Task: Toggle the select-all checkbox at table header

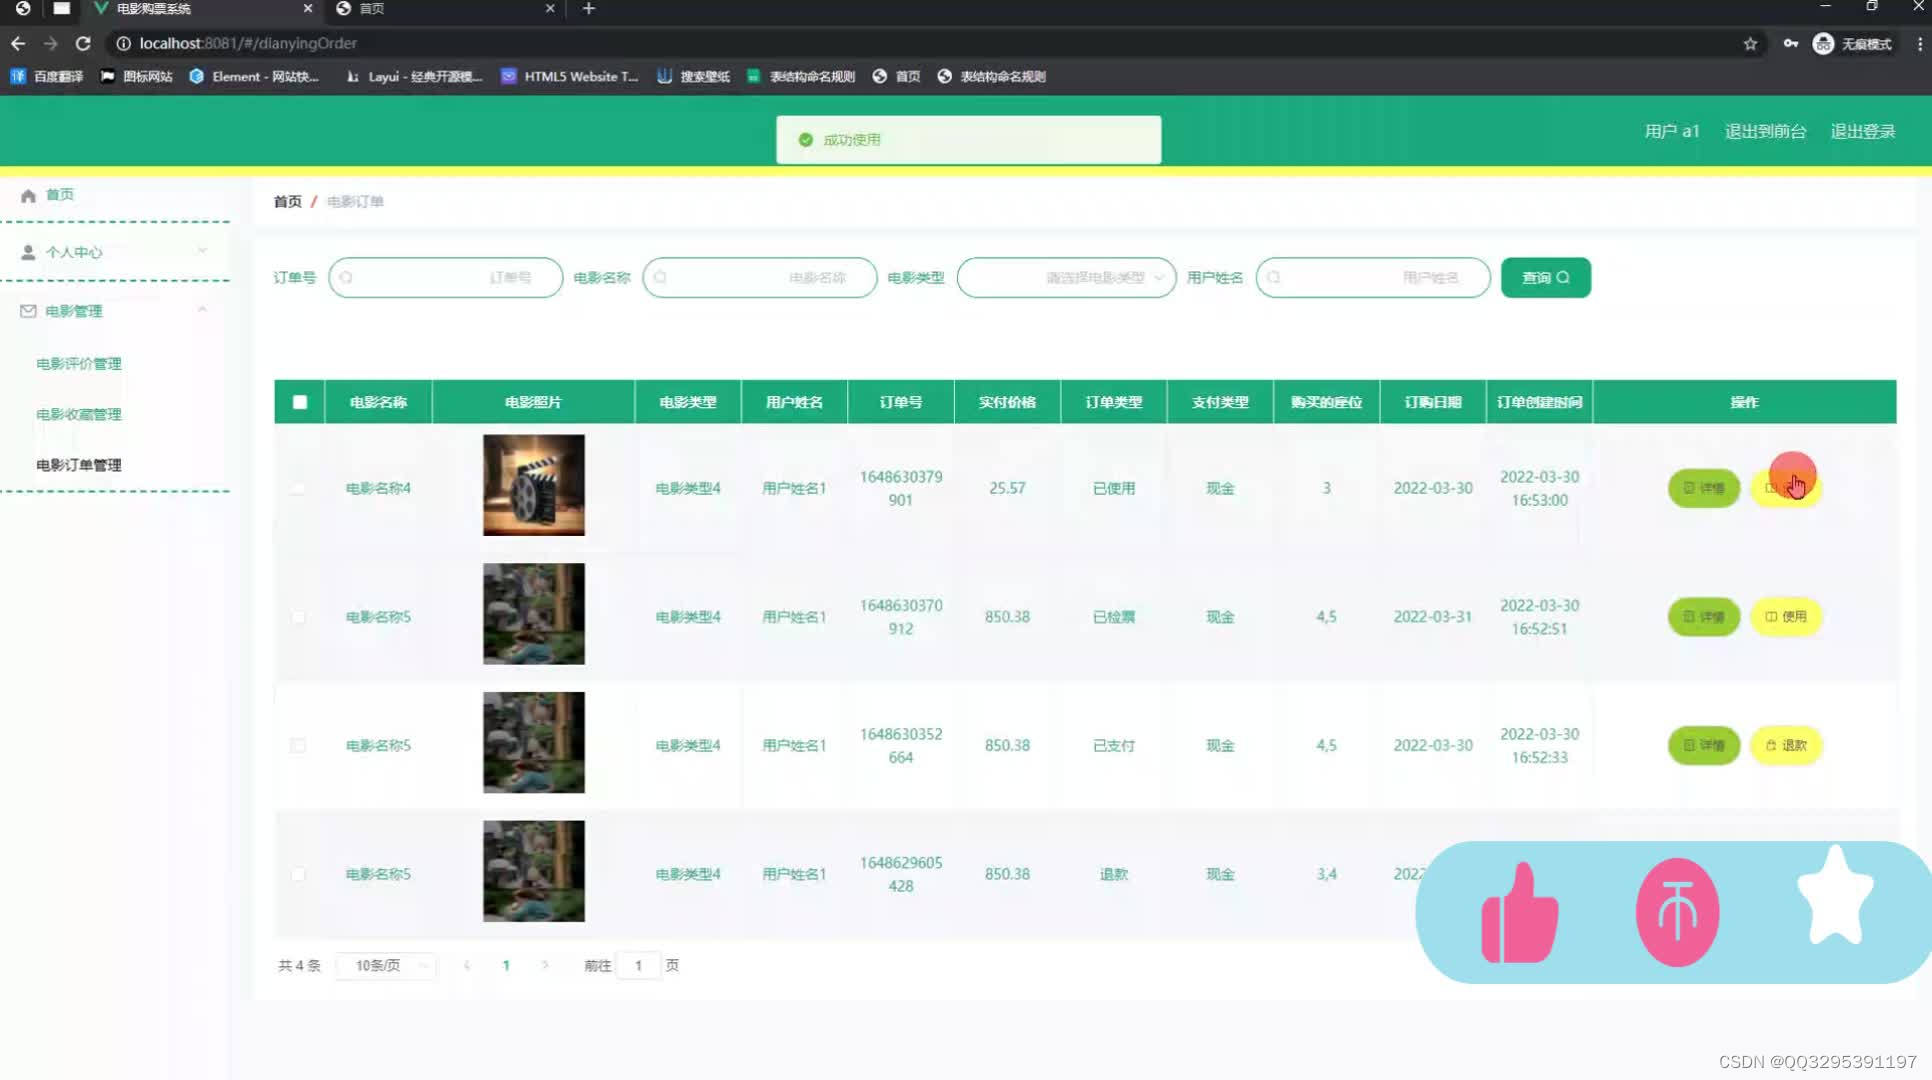Action: tap(299, 402)
